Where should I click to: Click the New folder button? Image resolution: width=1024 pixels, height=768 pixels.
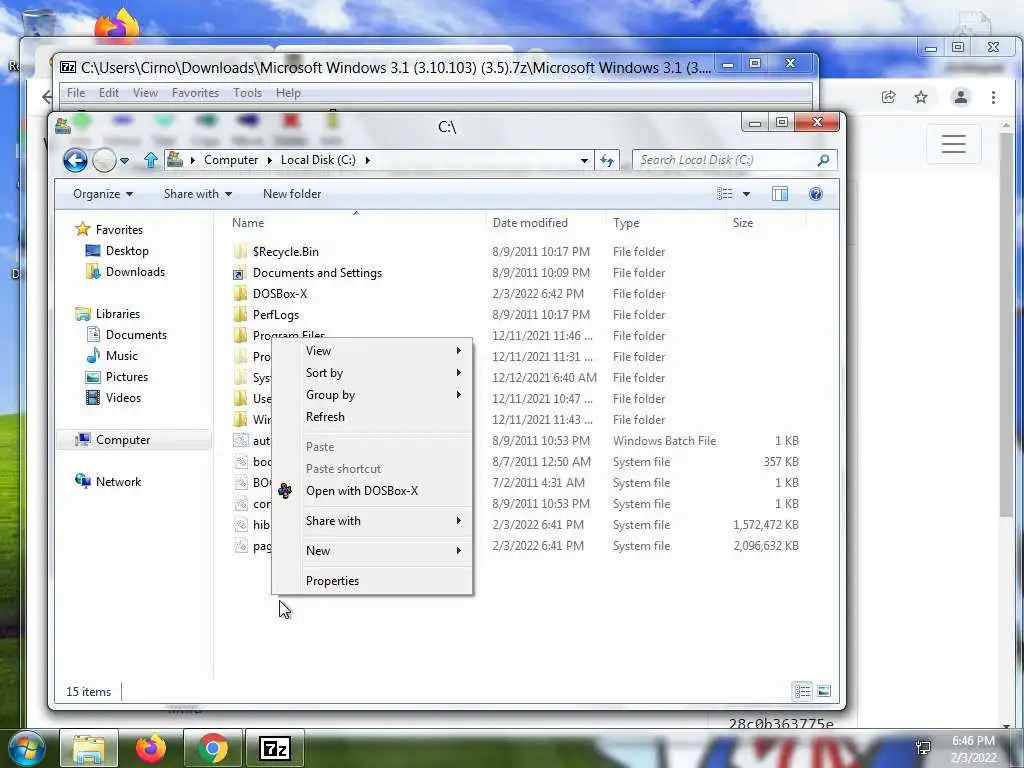tap(292, 194)
